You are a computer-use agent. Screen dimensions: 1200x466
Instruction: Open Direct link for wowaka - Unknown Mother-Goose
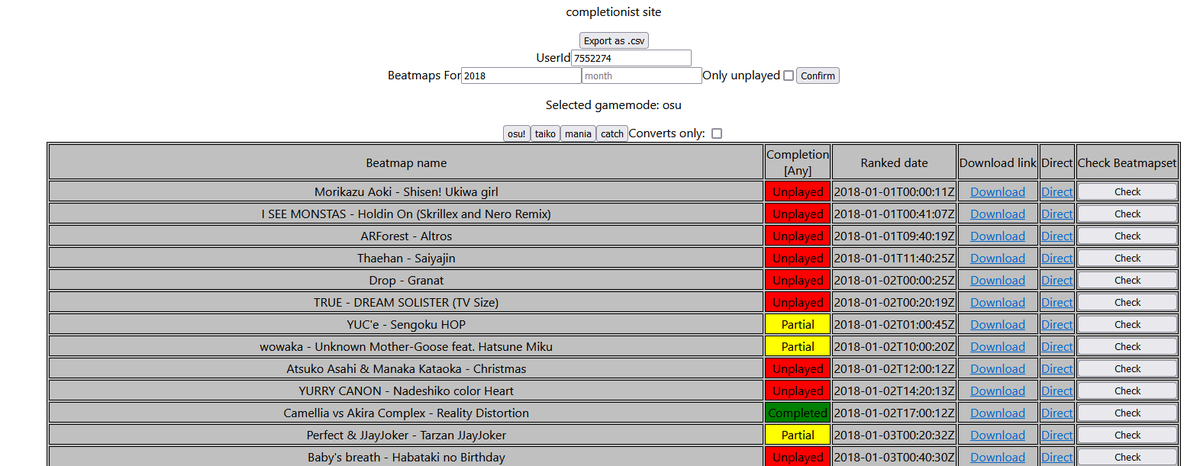coord(1057,347)
